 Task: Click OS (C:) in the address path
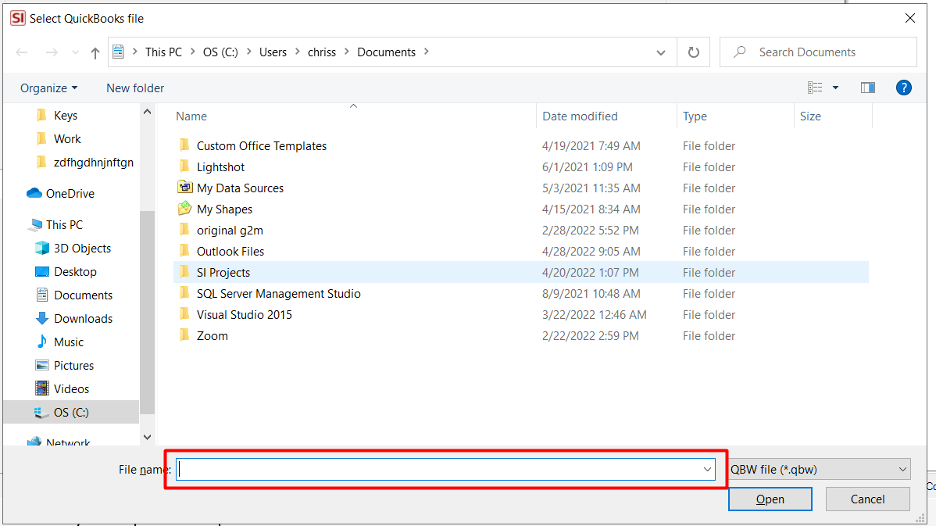(x=220, y=52)
